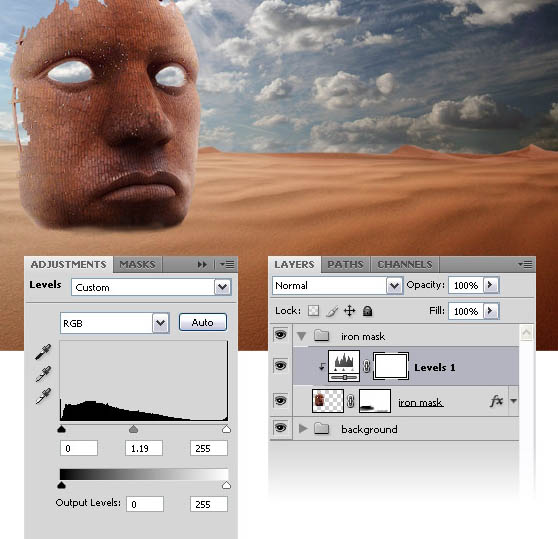Click the lock image pixels brush icon
Viewport: 558px width, 539px height.
332,311
